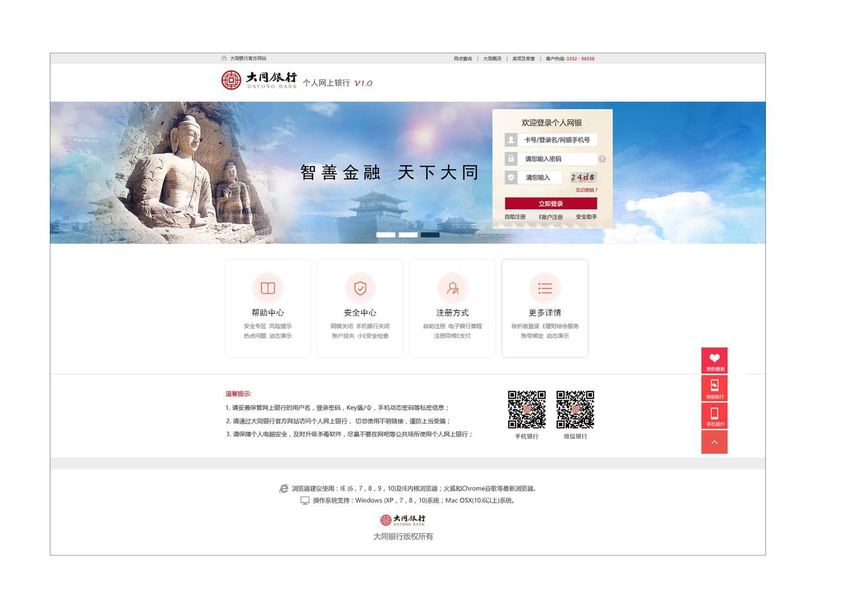Image resolution: width=849 pixels, height=600 pixels.
Task: Click the house icon in top bar
Action: [x=224, y=58]
